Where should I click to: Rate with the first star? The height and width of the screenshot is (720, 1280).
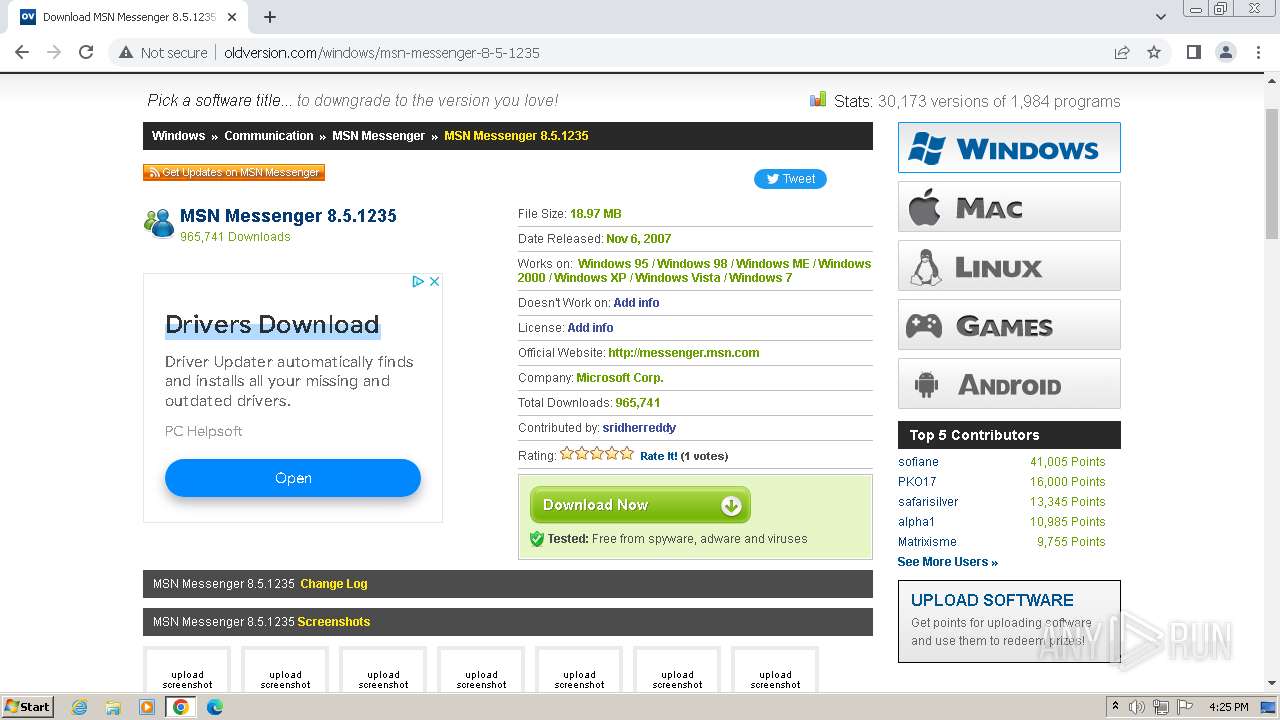pos(567,454)
